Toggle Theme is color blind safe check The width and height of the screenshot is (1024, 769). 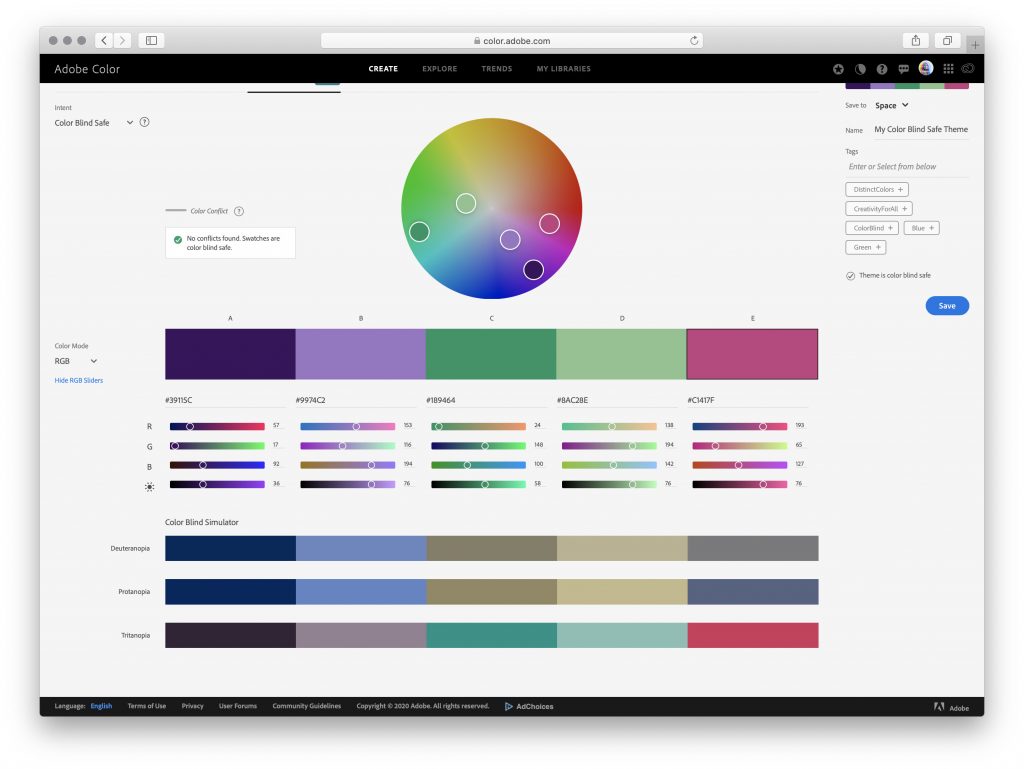click(x=850, y=275)
